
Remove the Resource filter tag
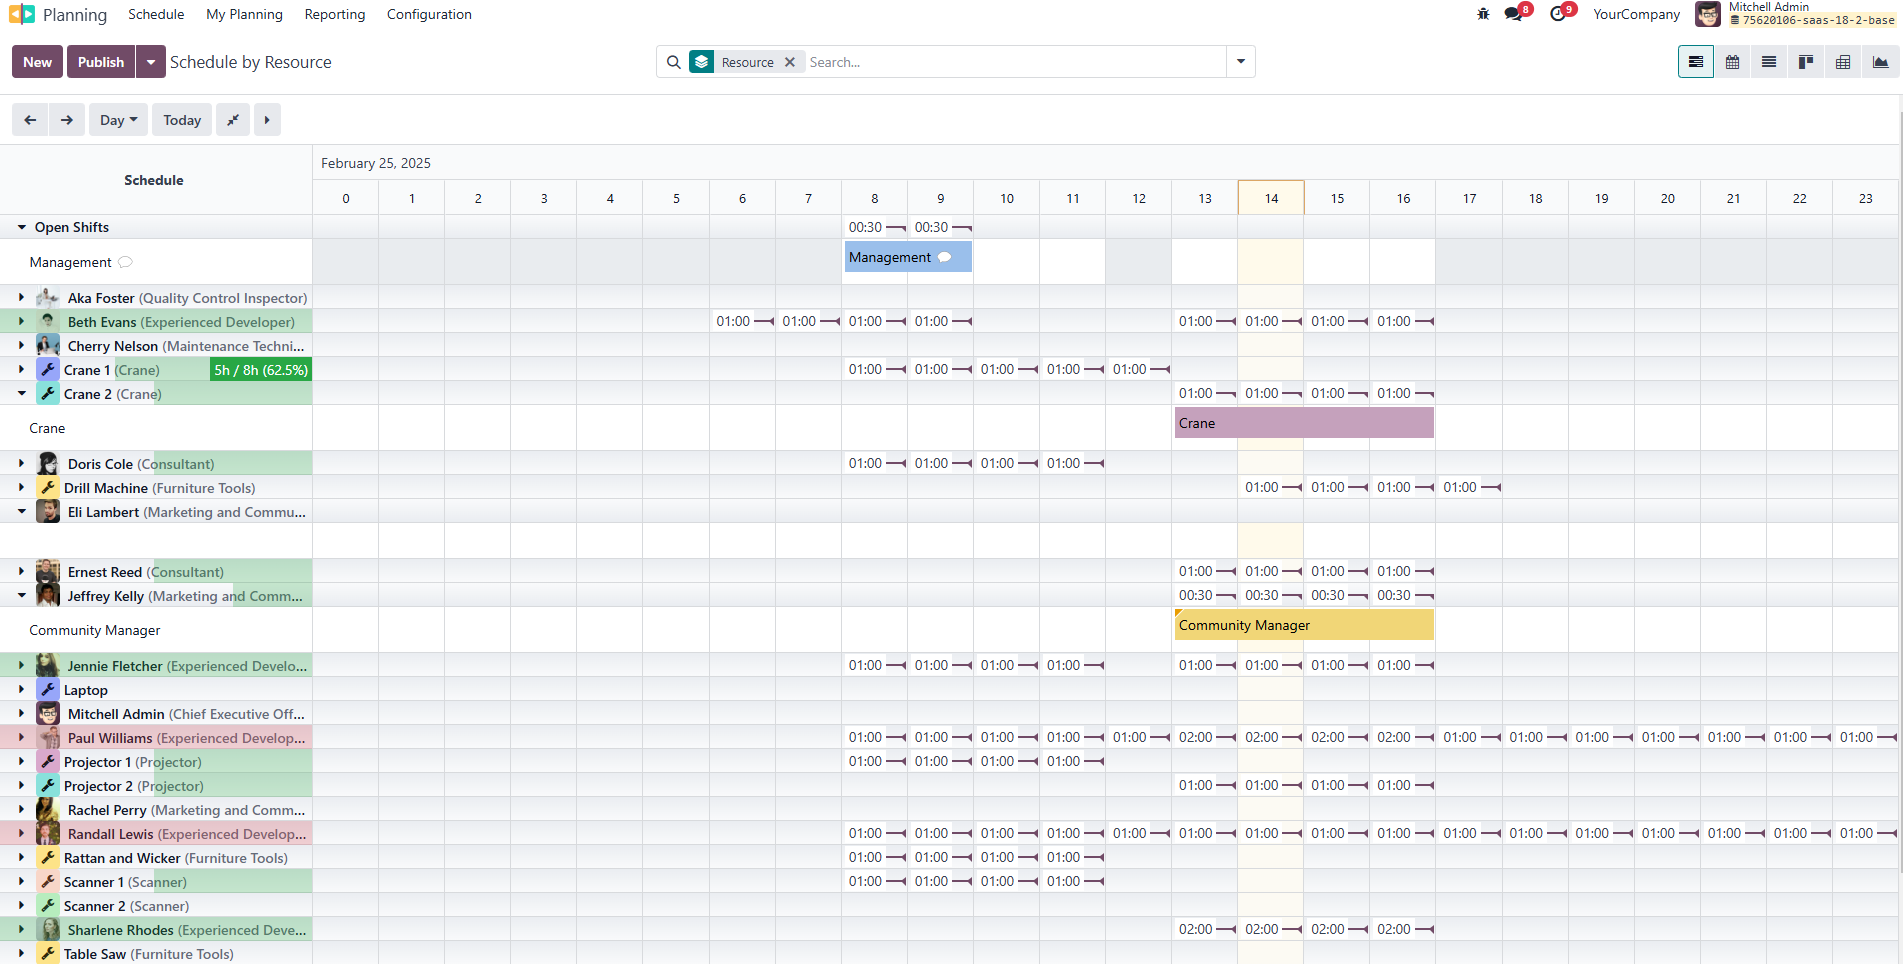[789, 61]
